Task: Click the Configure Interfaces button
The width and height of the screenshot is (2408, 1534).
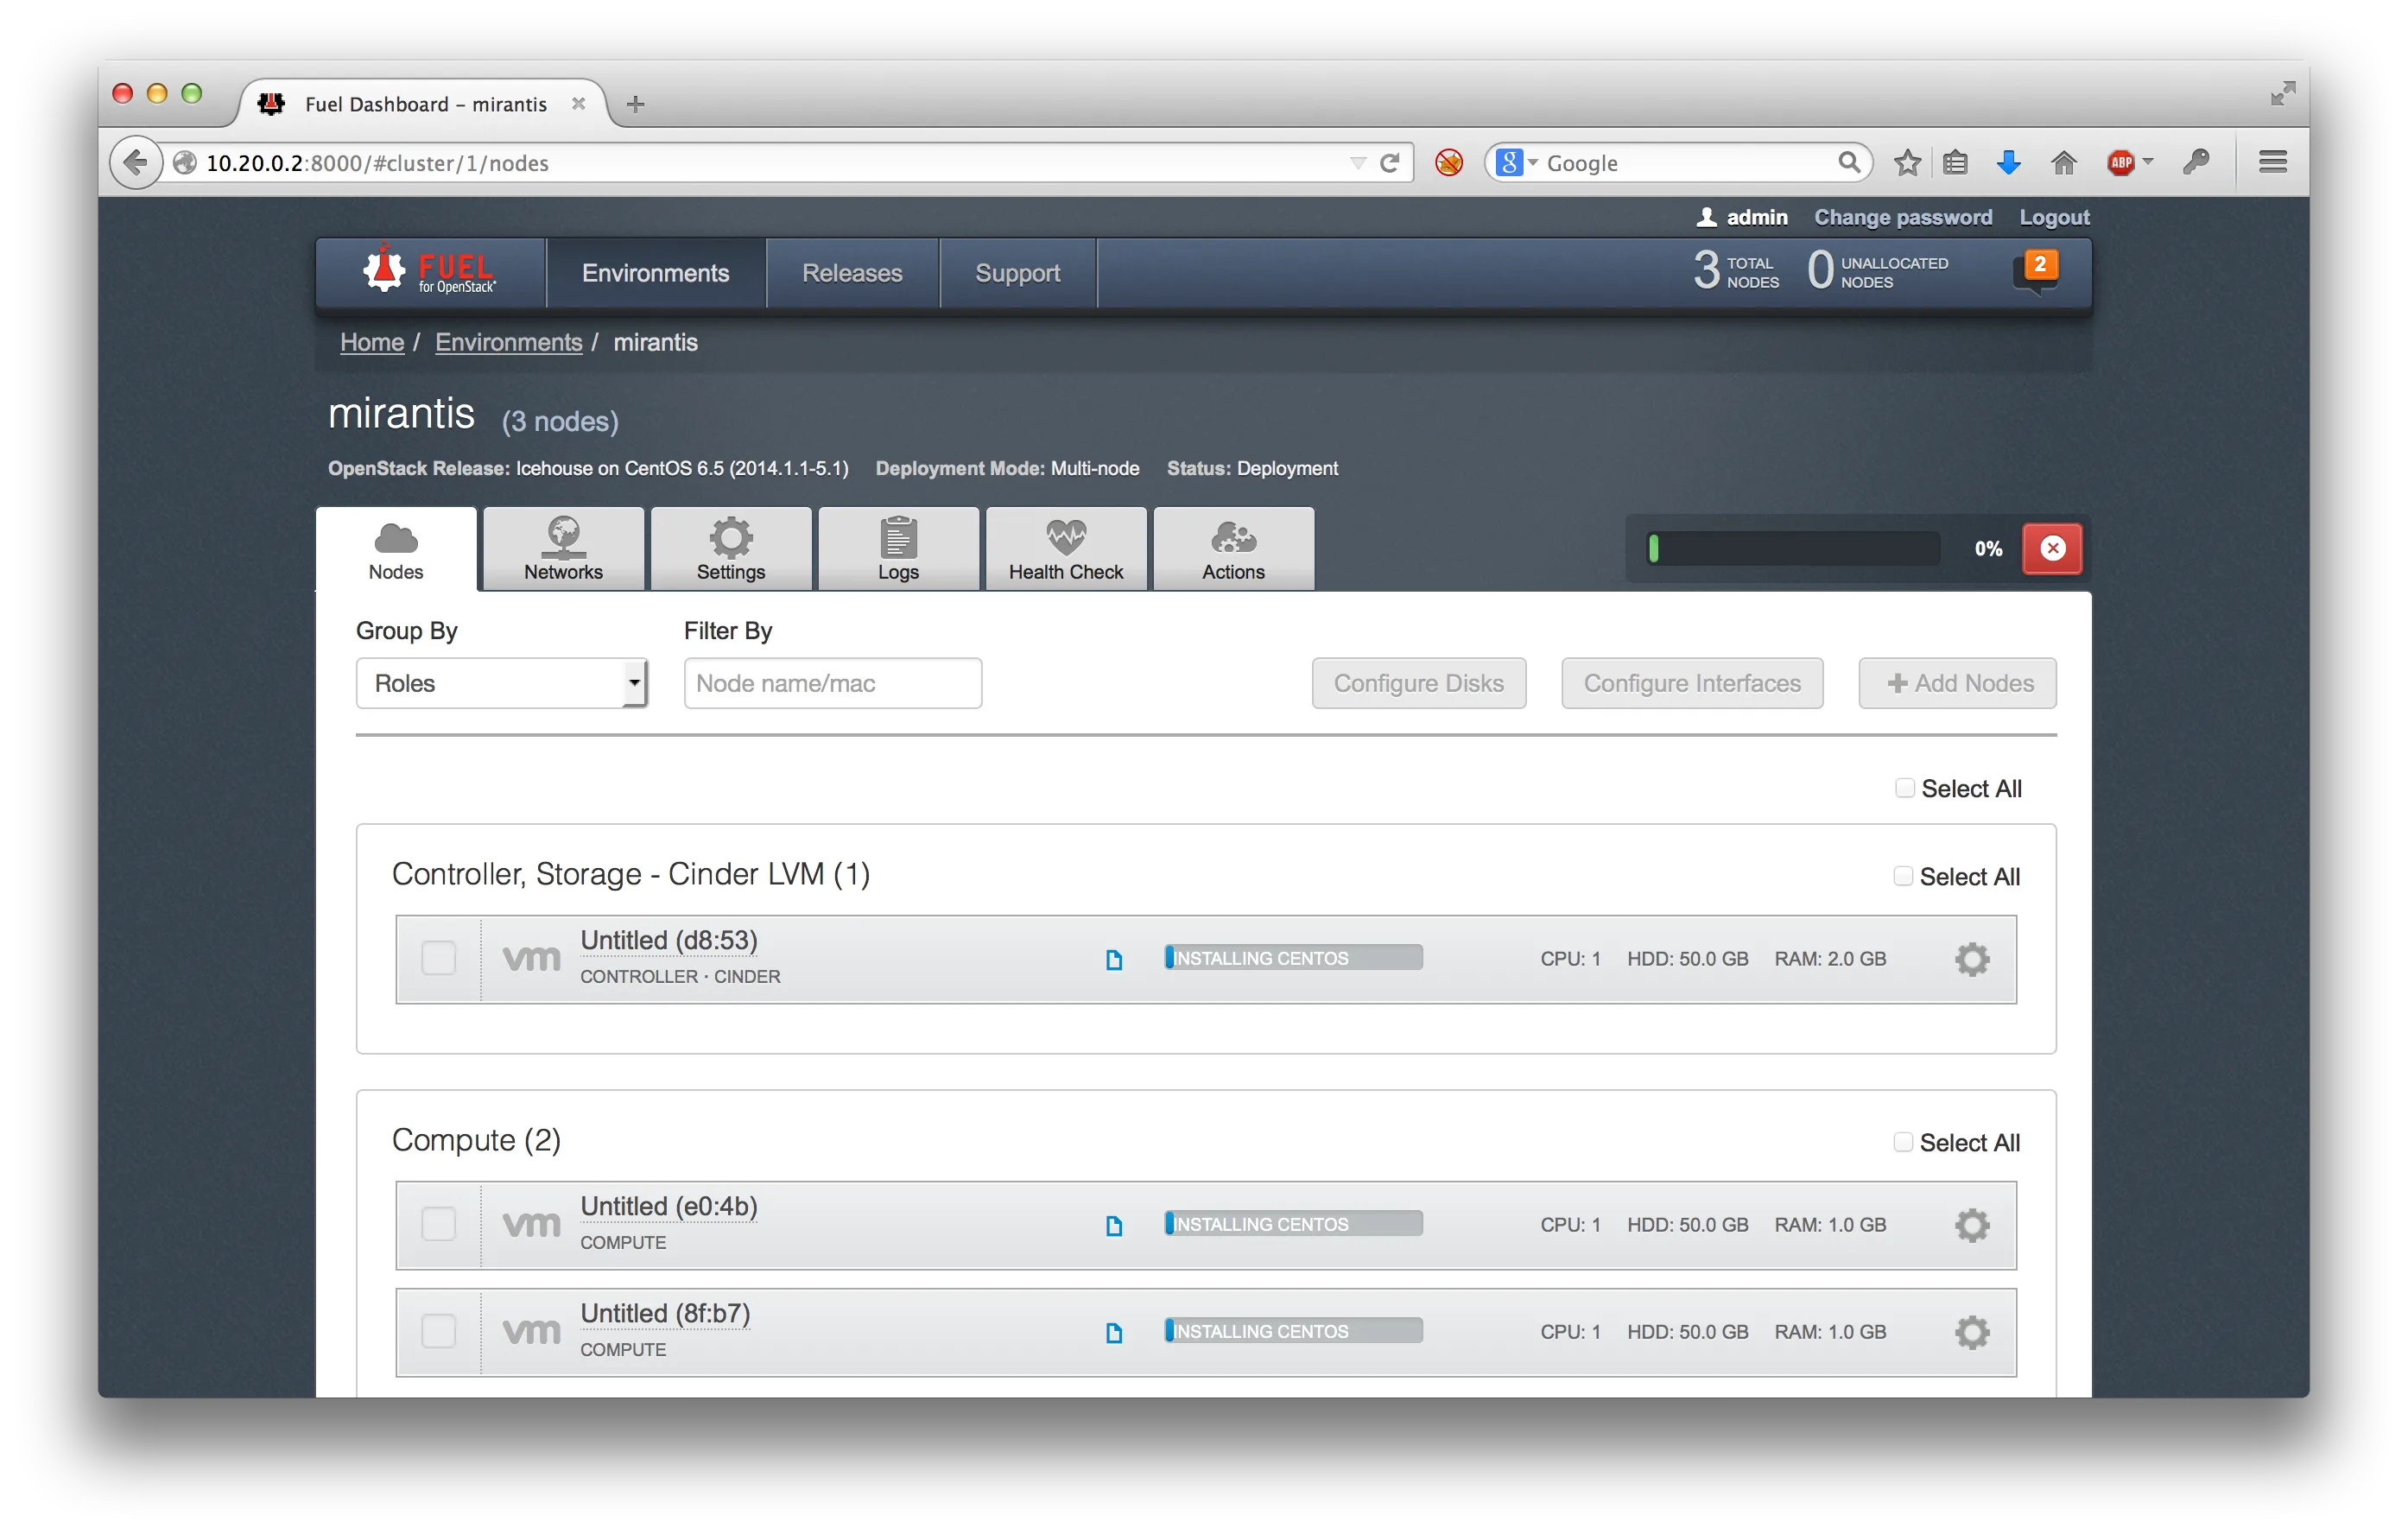Action: (x=1692, y=683)
